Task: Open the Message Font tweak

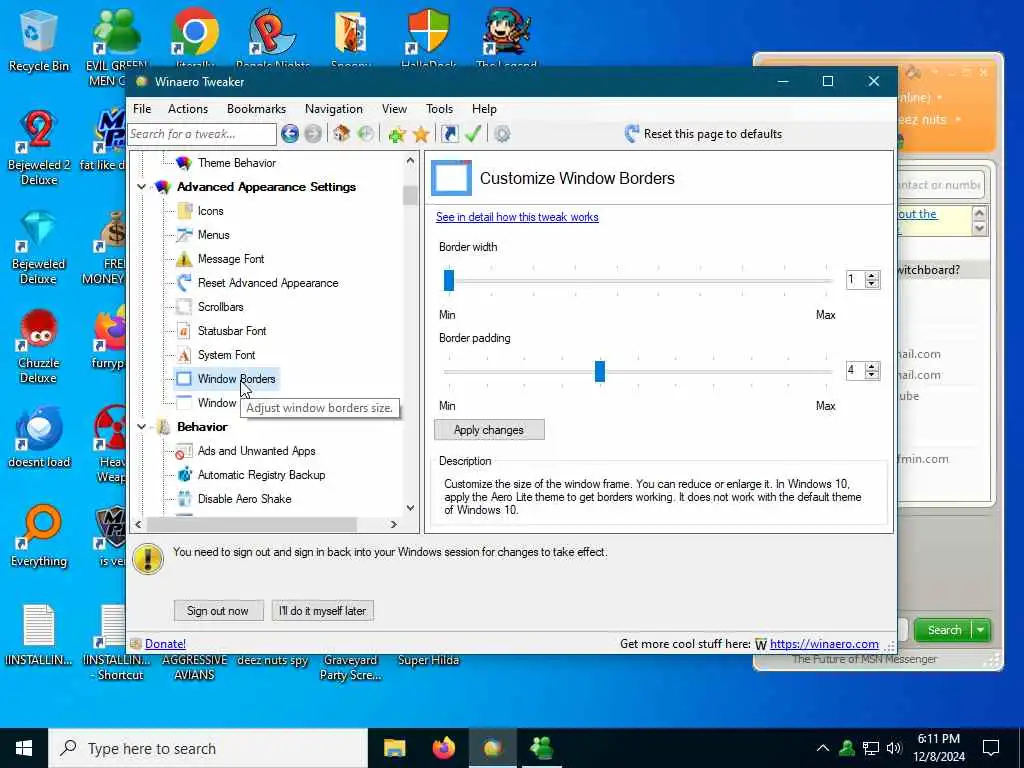Action: coord(231,259)
